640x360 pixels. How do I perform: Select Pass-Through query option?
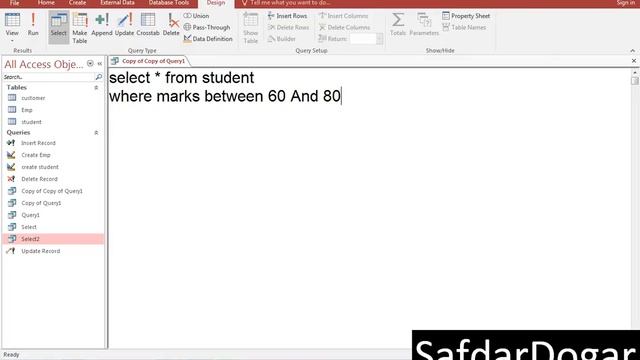pos(207,27)
